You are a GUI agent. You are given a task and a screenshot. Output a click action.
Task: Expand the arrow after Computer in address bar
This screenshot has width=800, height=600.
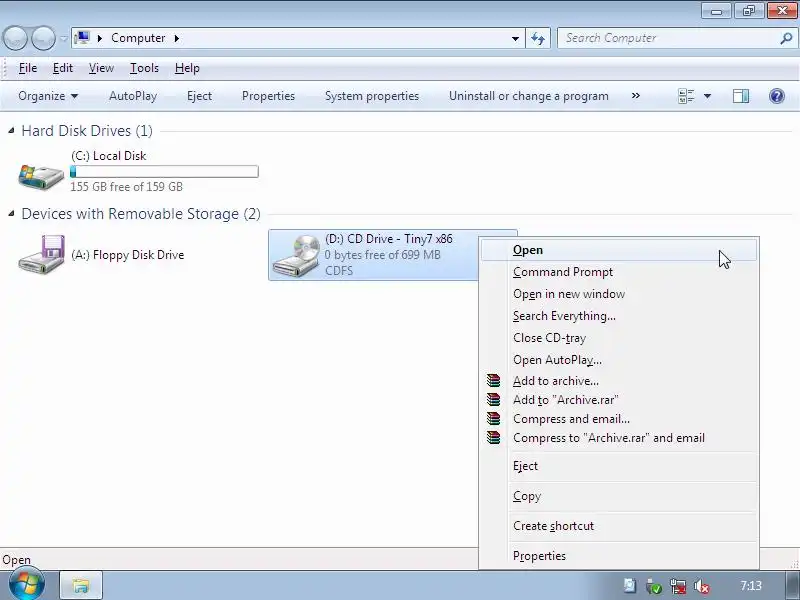point(177,38)
